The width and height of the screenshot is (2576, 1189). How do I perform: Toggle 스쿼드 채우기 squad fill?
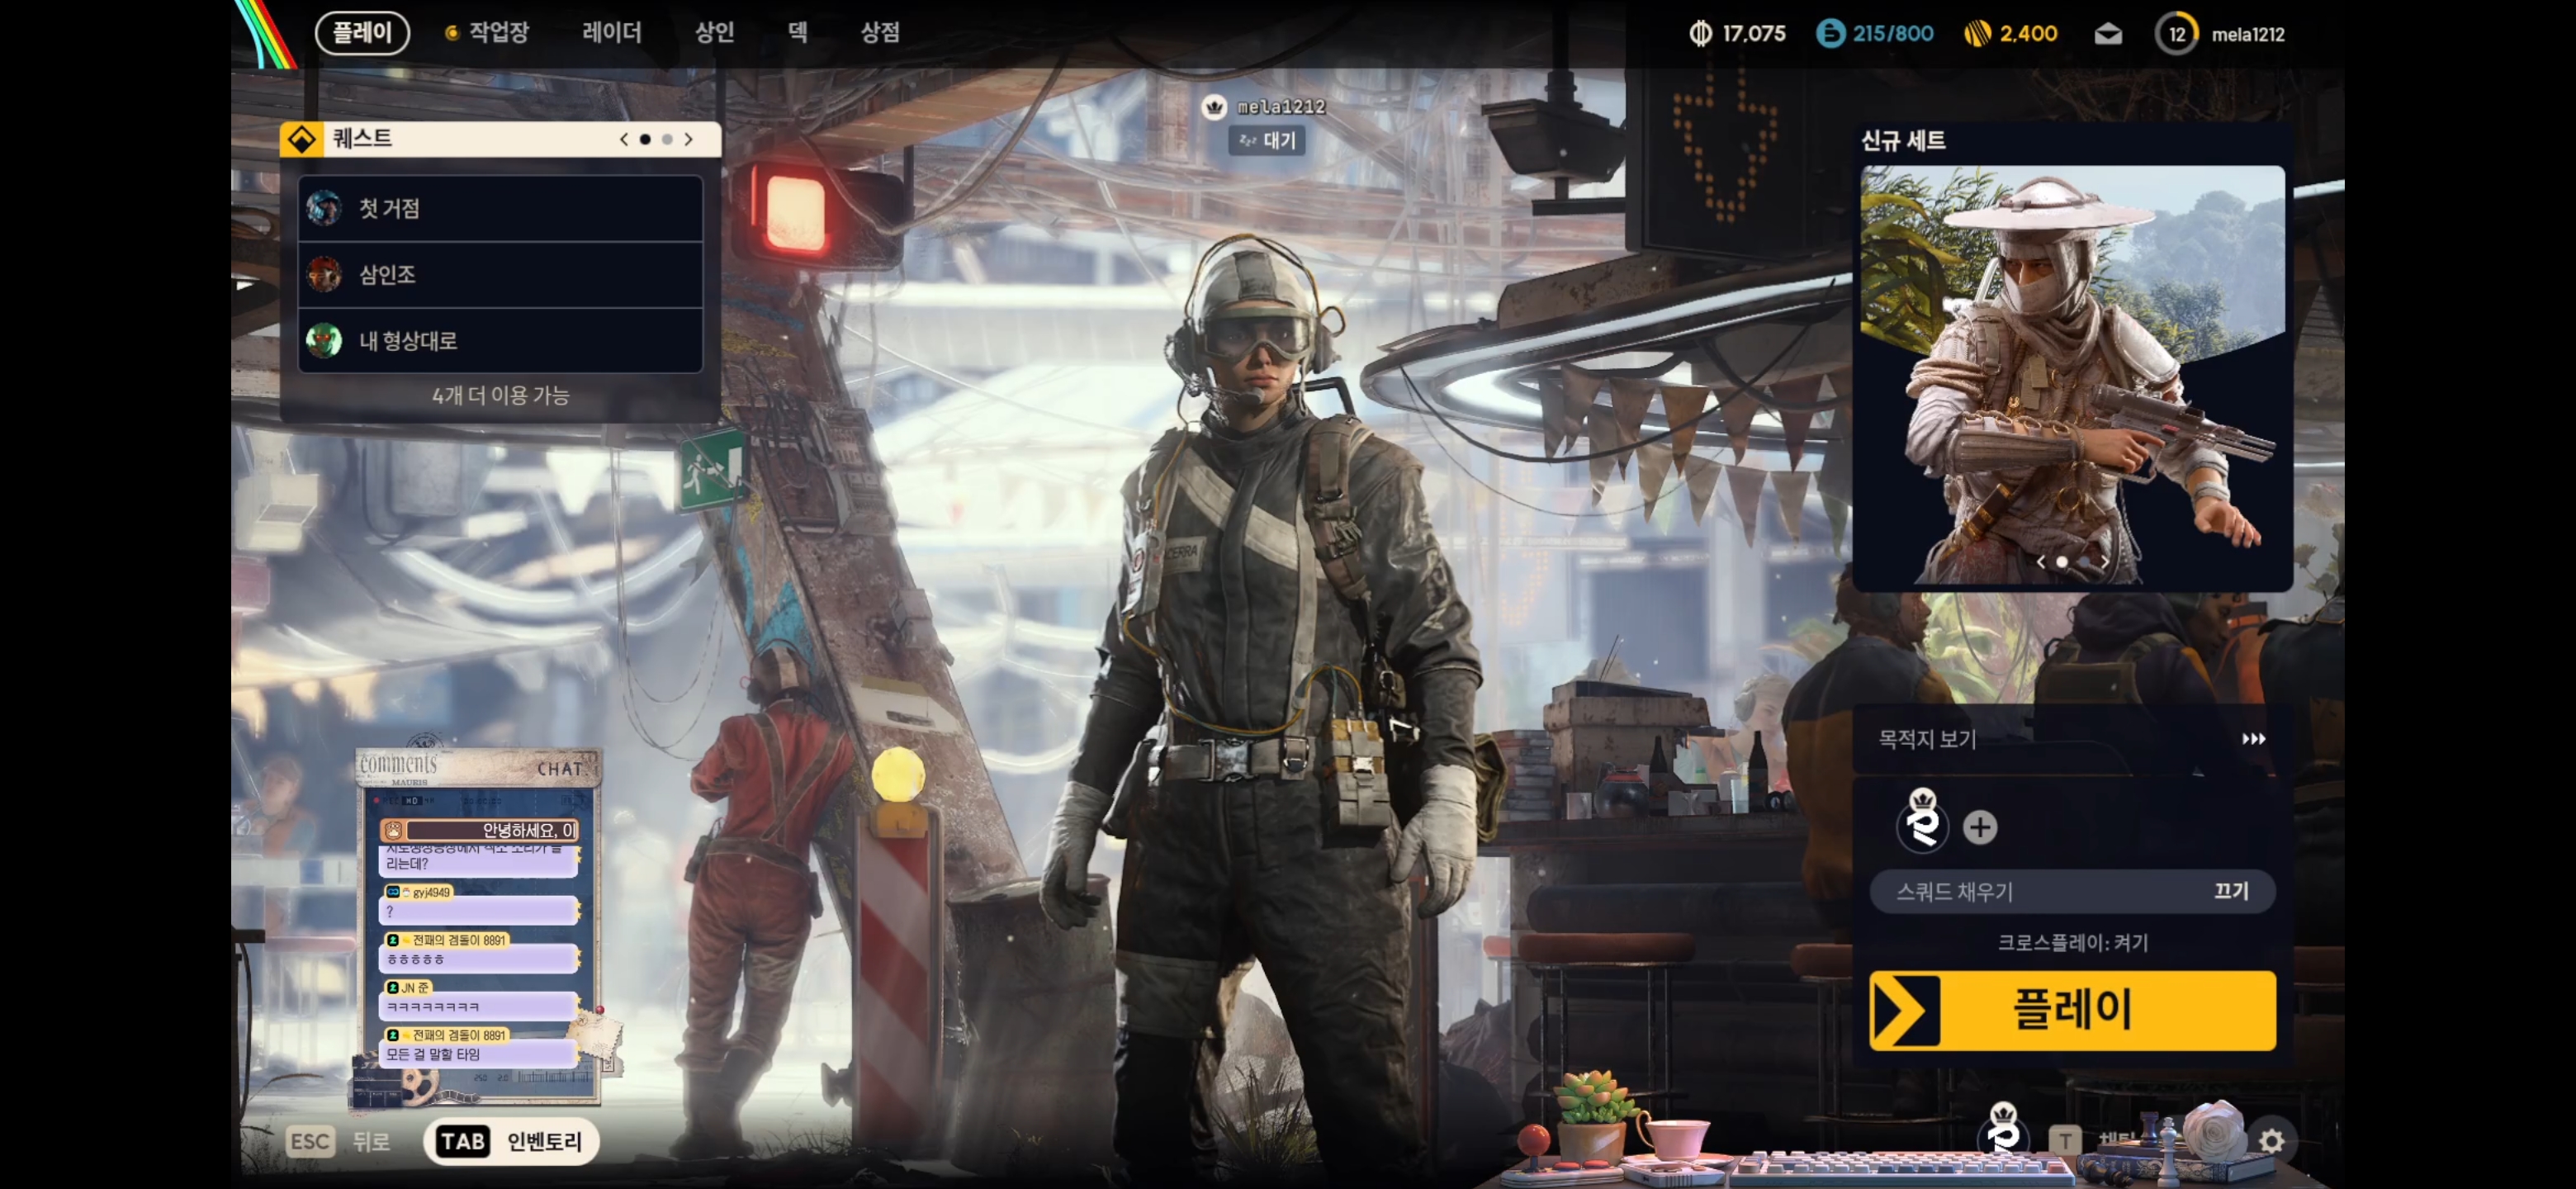pos(2072,891)
